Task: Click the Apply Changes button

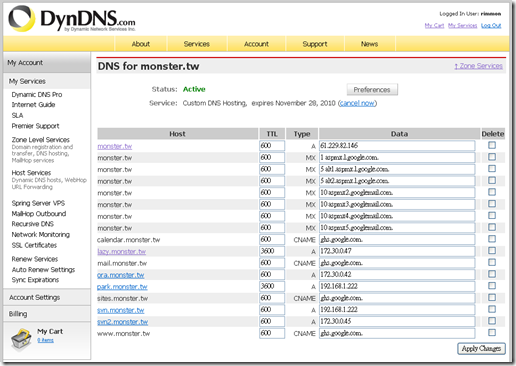Action: [x=481, y=349]
